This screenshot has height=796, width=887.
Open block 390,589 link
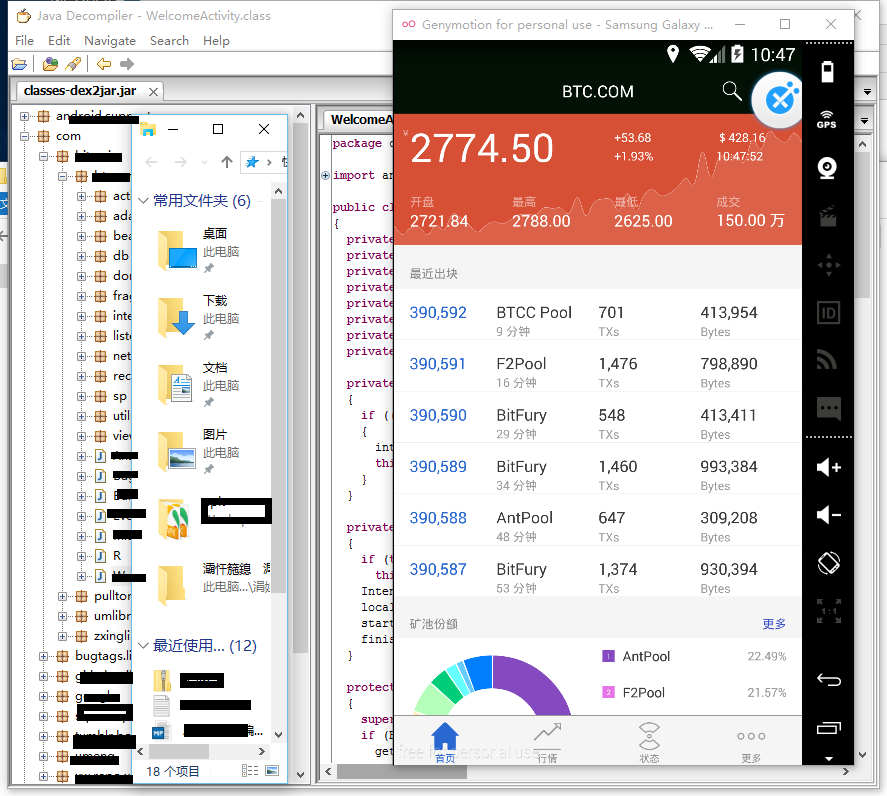tap(438, 467)
